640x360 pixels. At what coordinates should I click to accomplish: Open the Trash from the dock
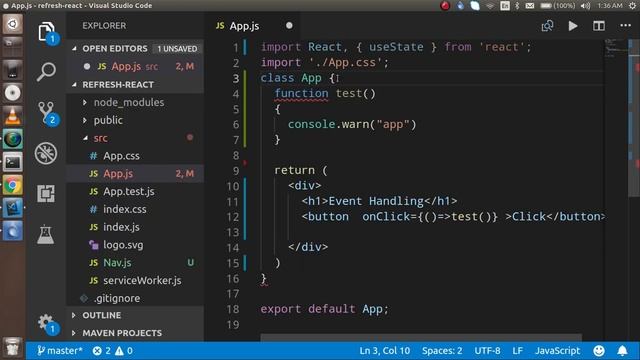[x=13, y=347]
